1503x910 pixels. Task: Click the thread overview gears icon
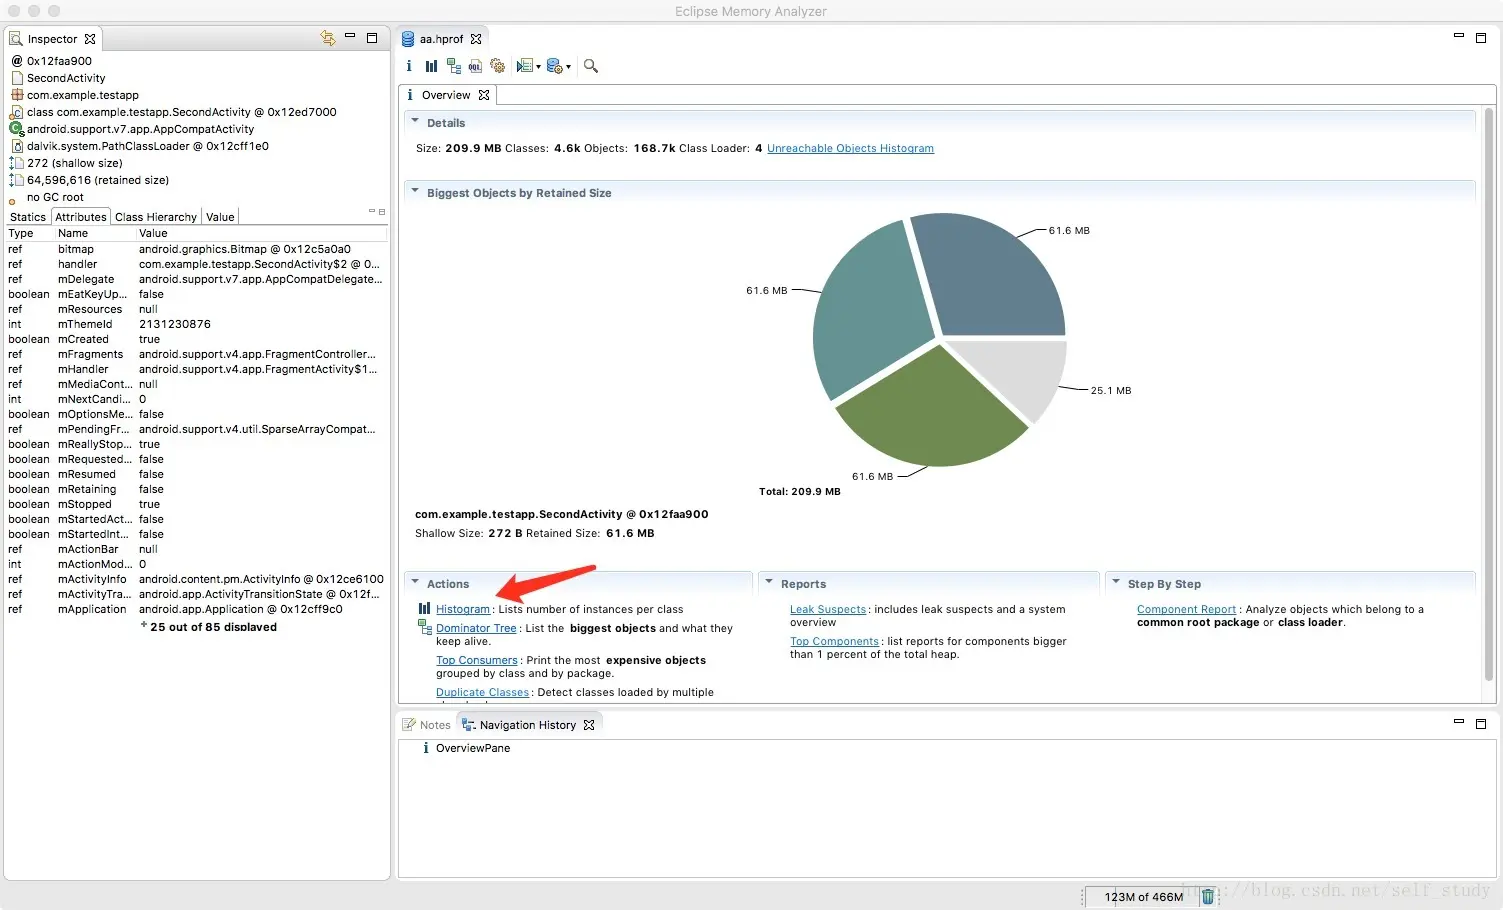click(497, 66)
